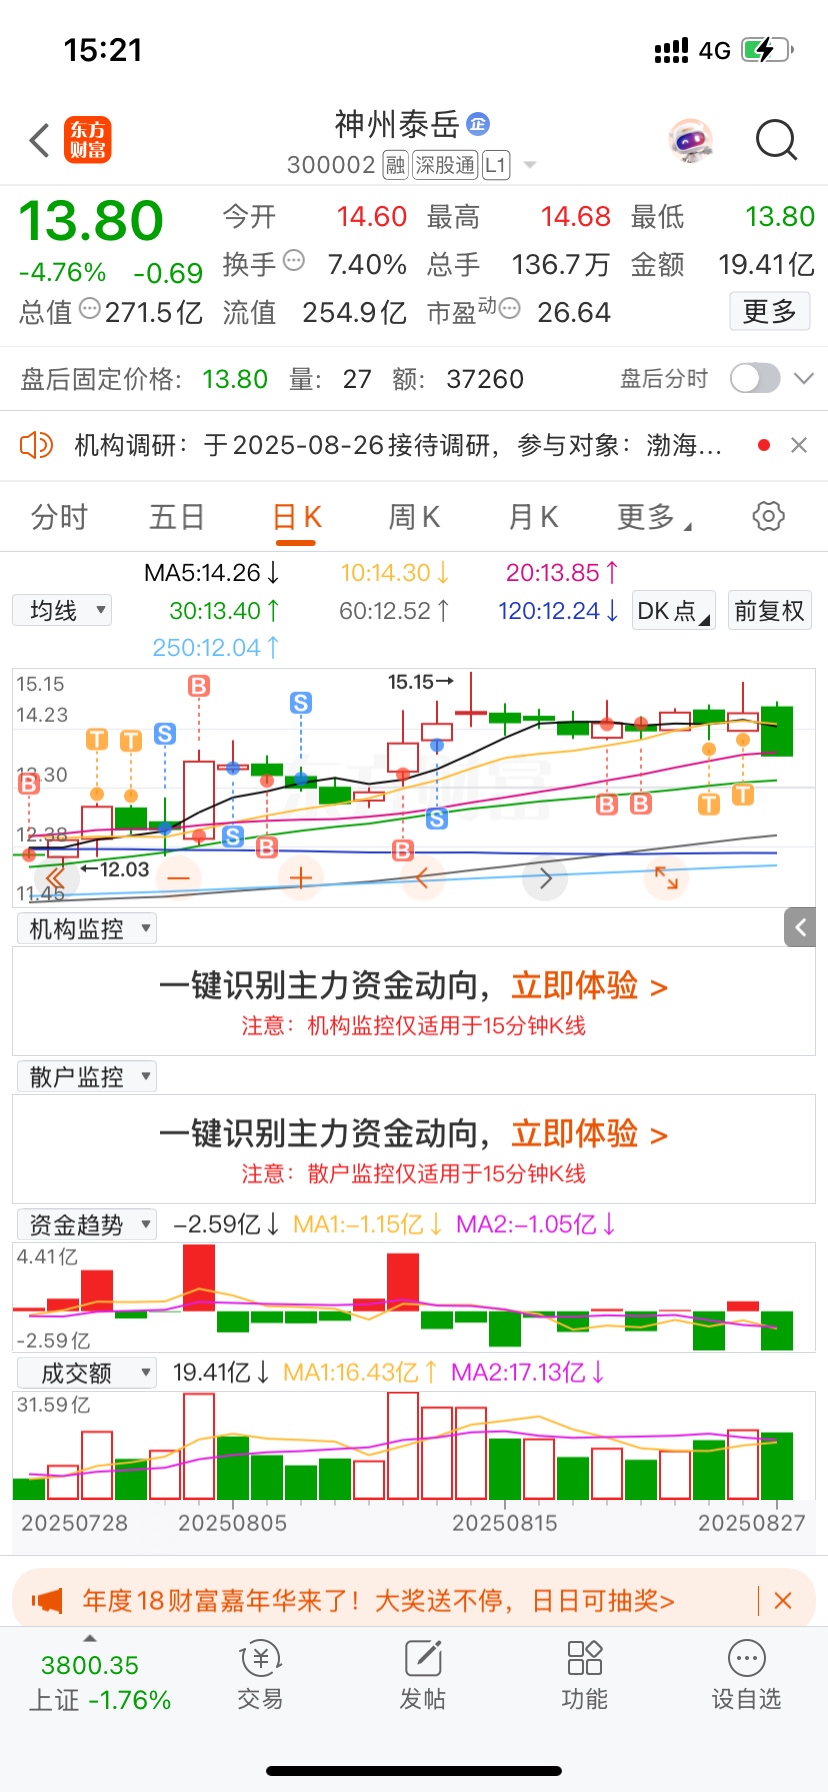This screenshot has height=1792, width=828.
Task: Expand the after-hours panel chevron
Action: tap(804, 378)
